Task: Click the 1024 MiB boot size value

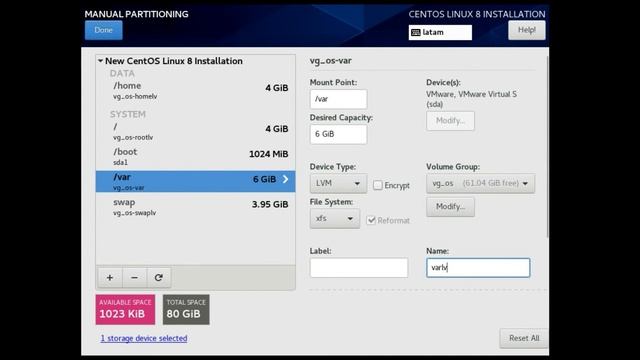Action: 269,154
